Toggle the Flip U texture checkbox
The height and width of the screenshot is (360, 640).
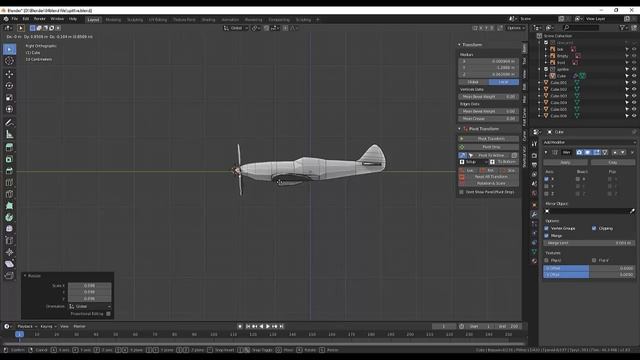[547, 260]
